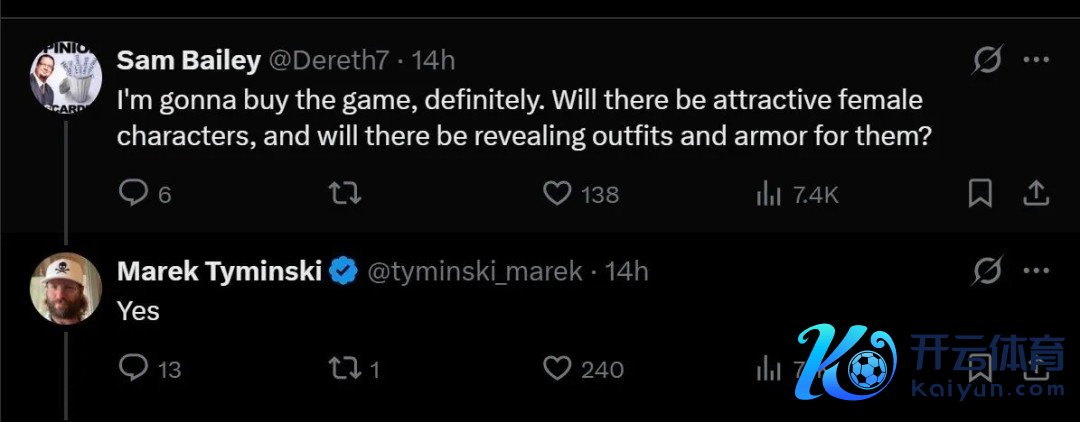1080x422 pixels.
Task: Reply to Sam Bailey's tweet
Action: [x=133, y=192]
